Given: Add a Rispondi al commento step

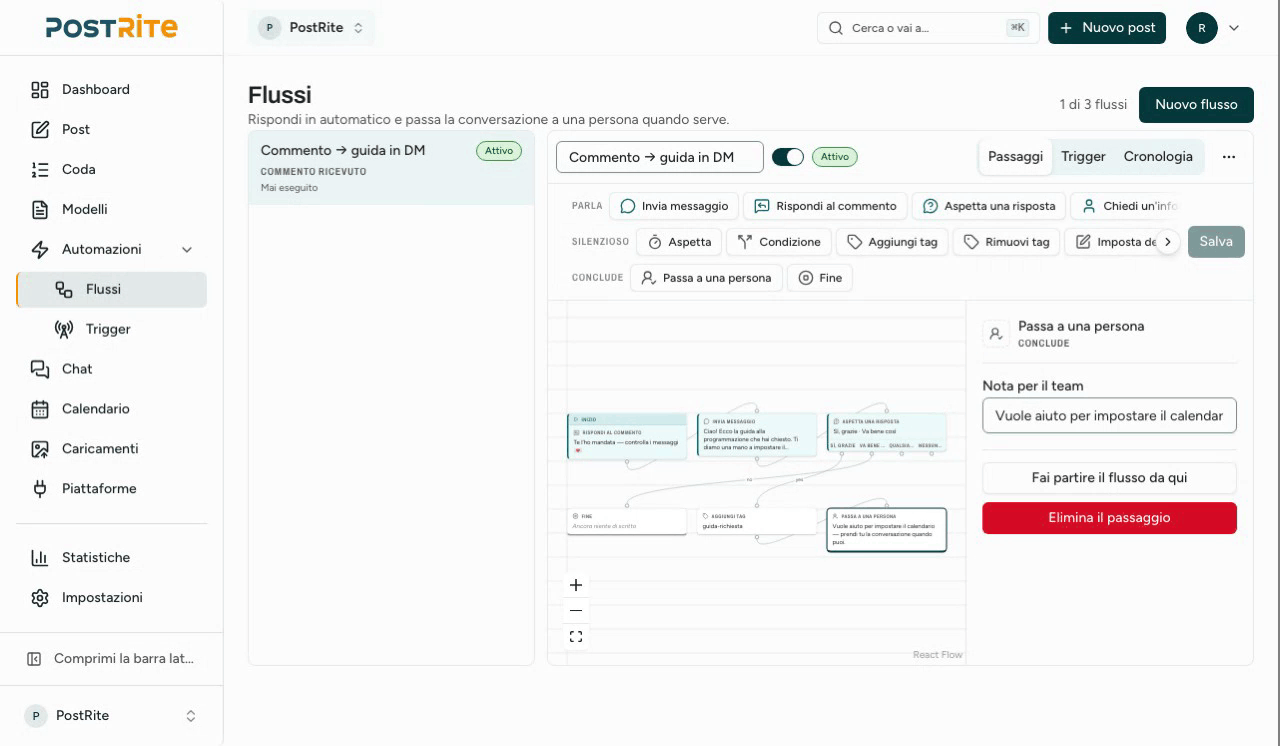Looking at the screenshot, I should pos(826,206).
